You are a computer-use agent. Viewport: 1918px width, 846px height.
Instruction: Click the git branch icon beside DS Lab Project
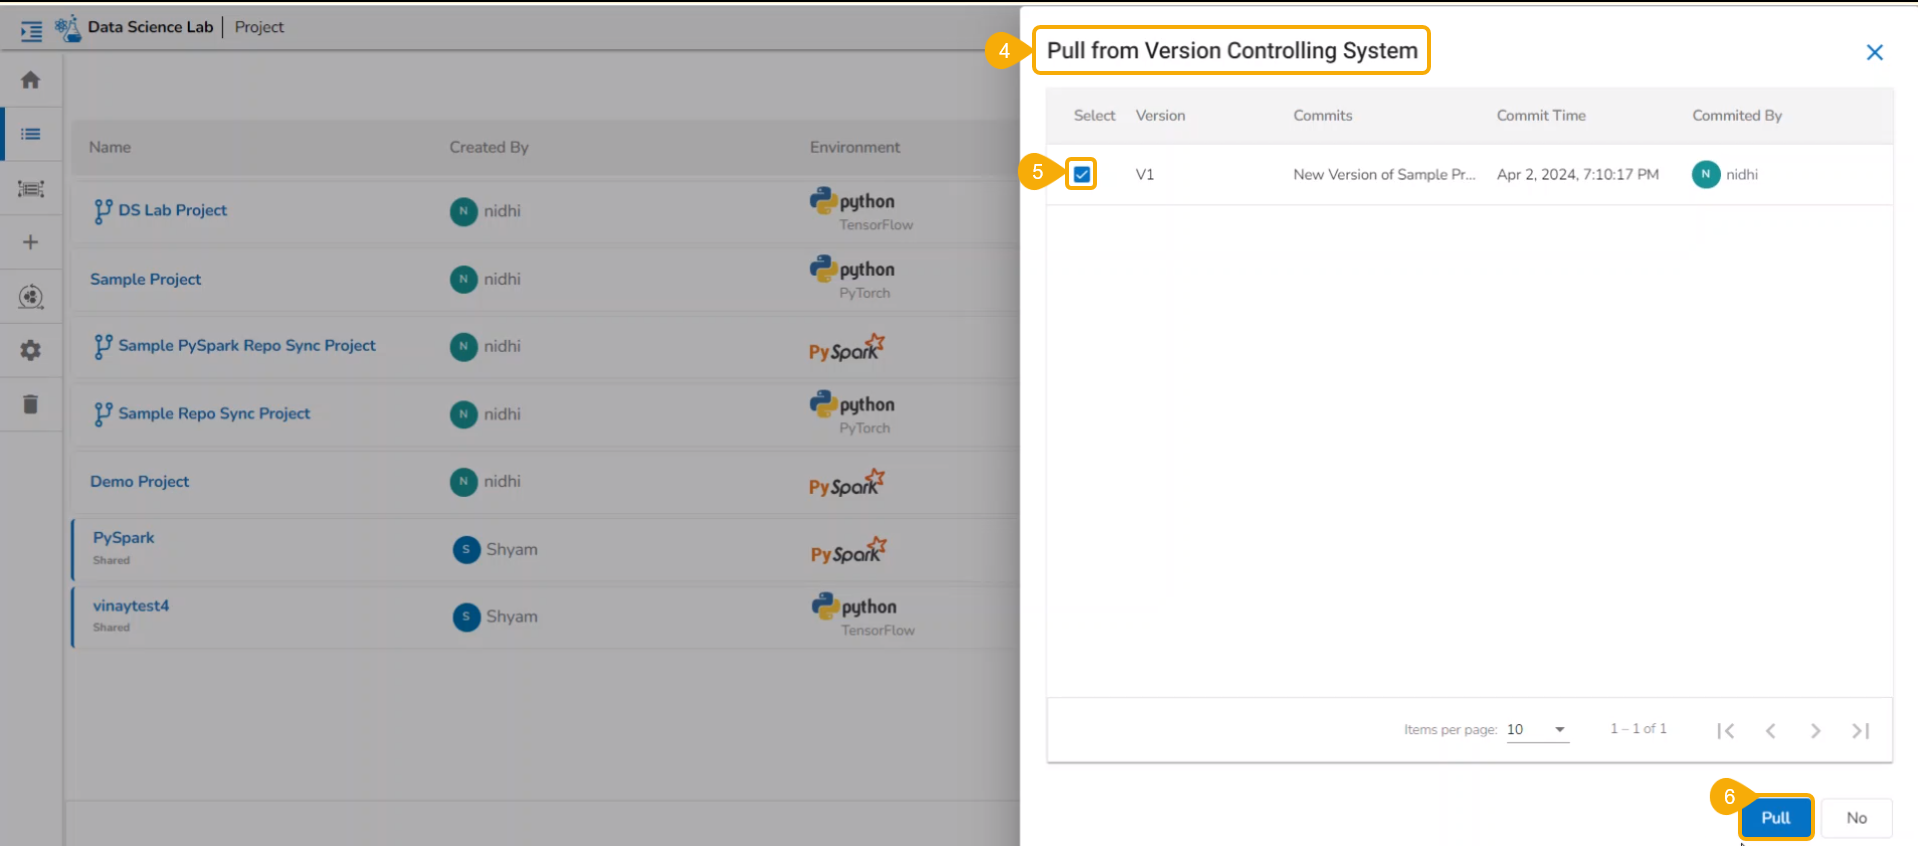[102, 211]
